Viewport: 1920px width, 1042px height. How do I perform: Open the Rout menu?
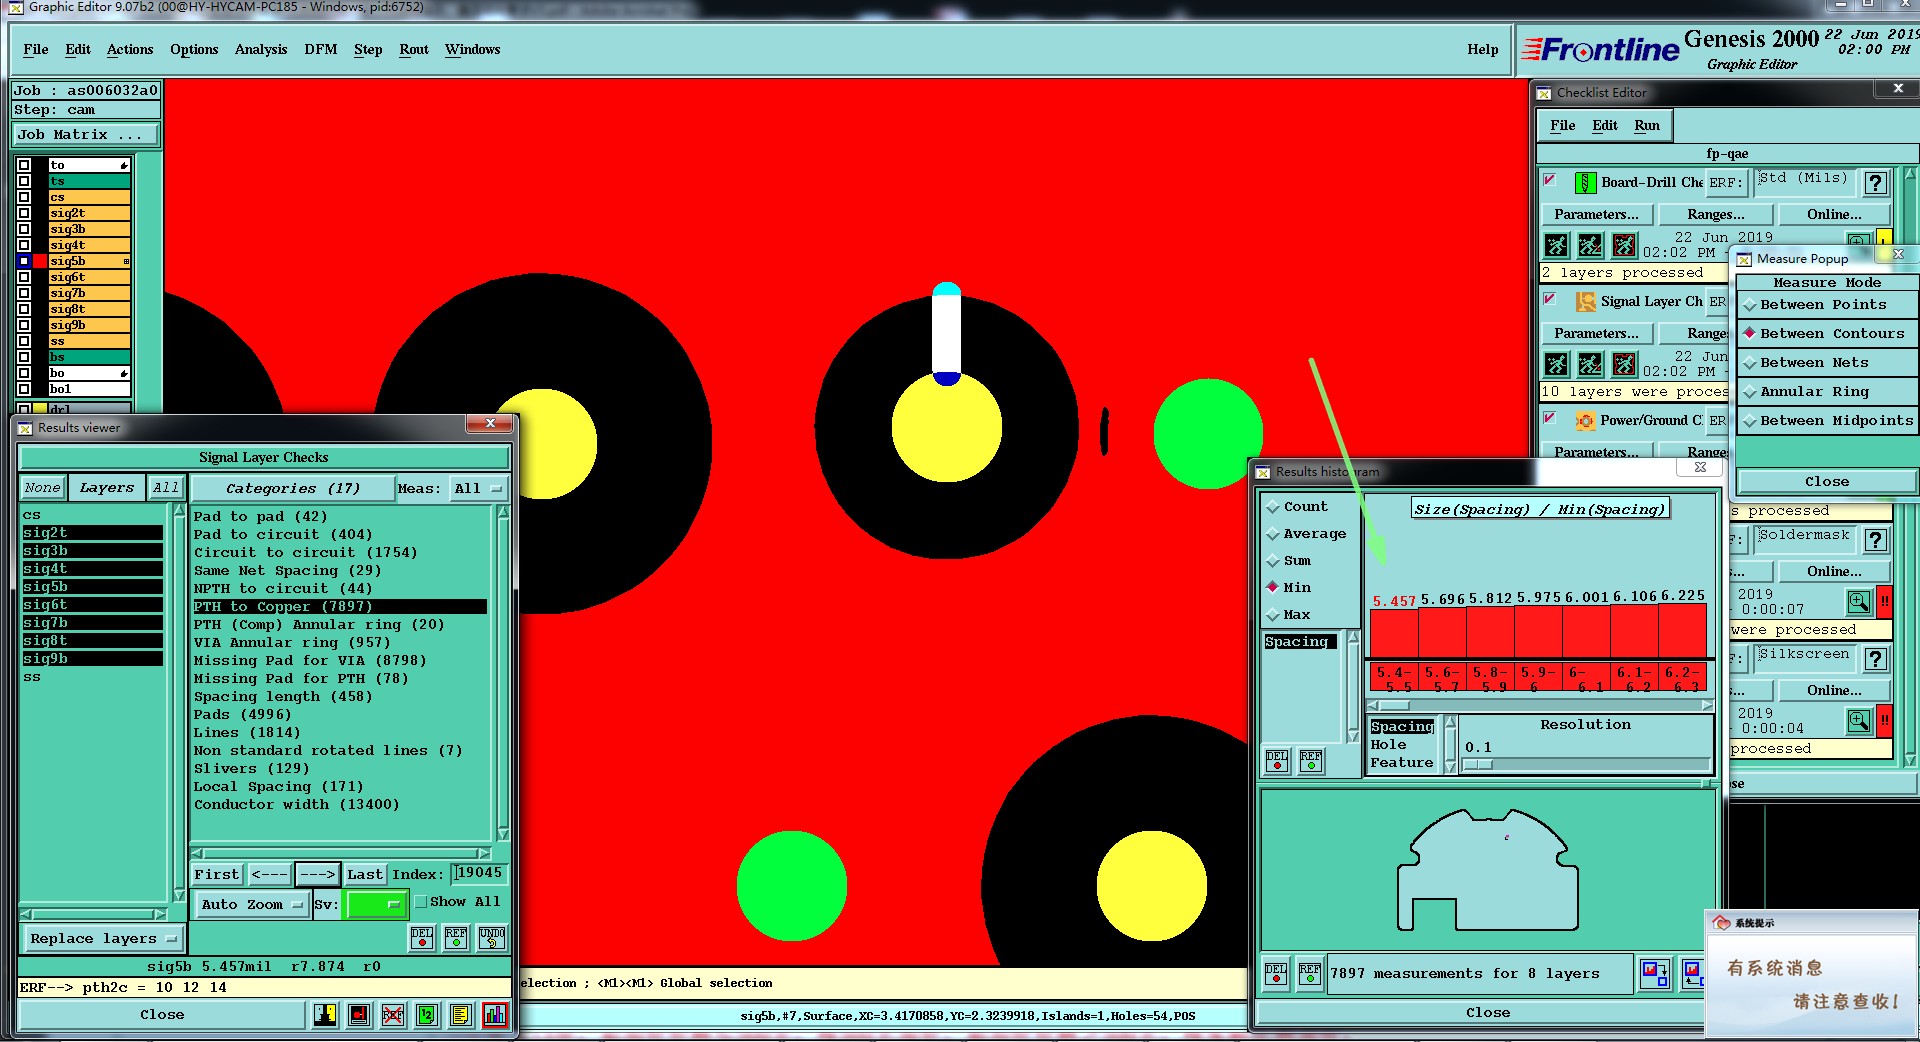point(414,50)
